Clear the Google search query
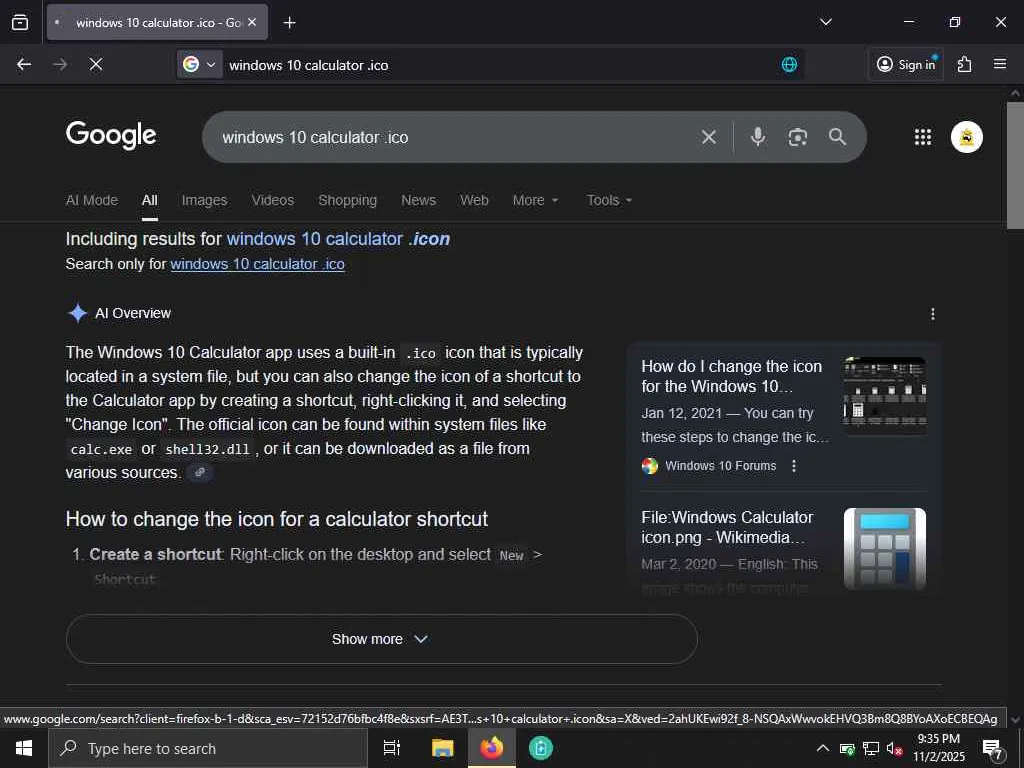The width and height of the screenshot is (1024, 768). tap(709, 137)
